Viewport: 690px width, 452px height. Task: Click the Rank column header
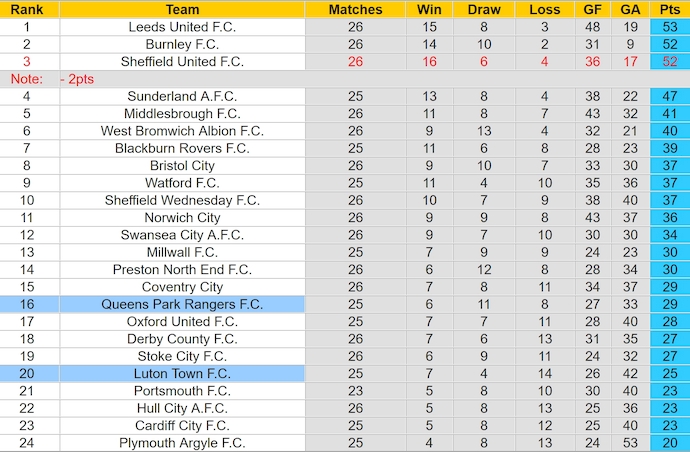[26, 10]
